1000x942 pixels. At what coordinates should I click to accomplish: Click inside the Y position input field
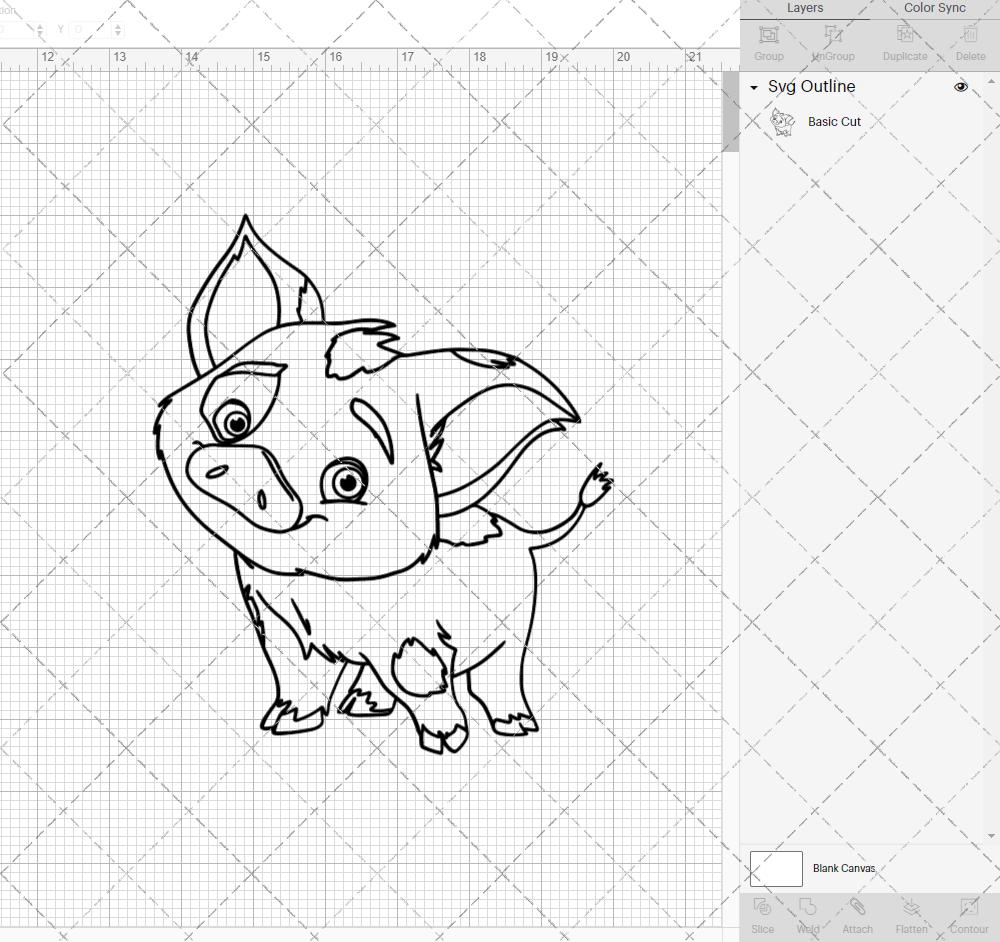tap(90, 29)
